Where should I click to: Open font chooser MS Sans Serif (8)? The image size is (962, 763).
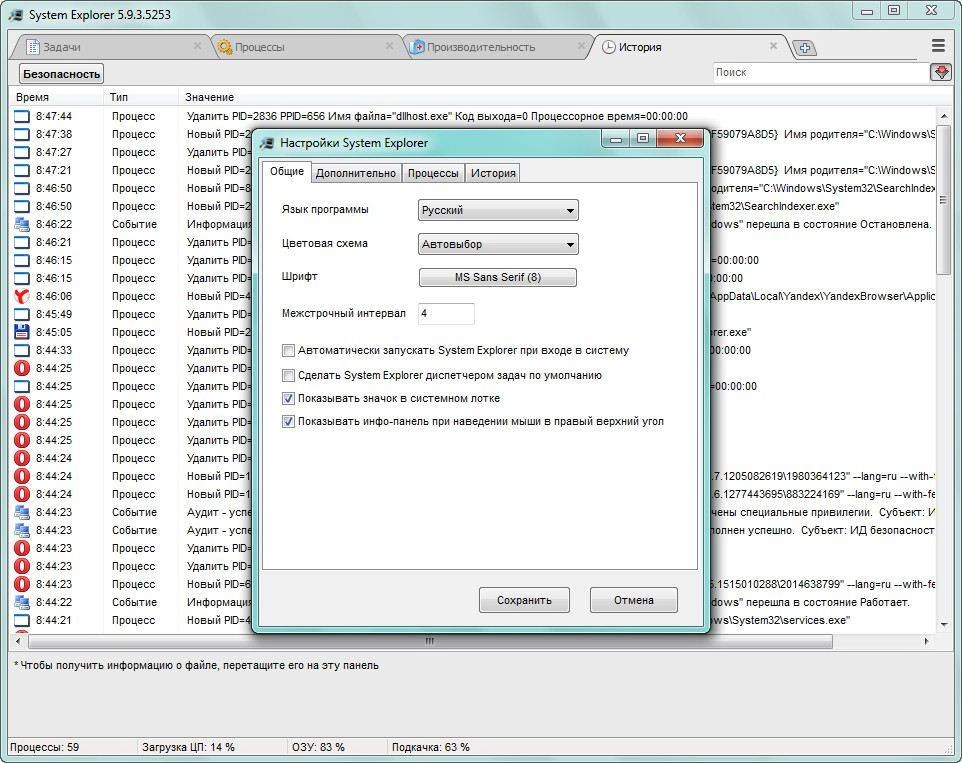(498, 277)
